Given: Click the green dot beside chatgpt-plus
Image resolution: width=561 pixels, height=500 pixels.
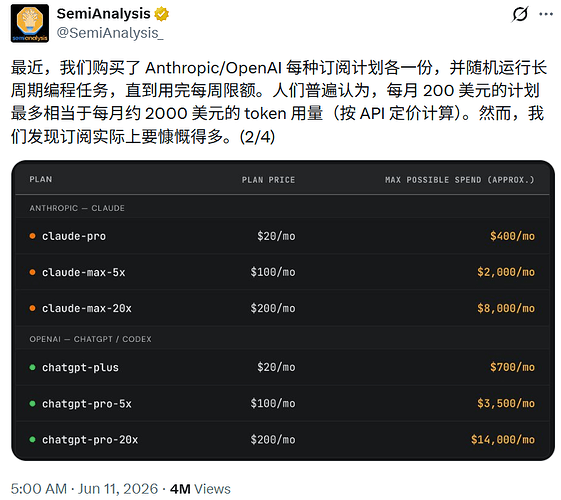Looking at the screenshot, I should point(32,367).
